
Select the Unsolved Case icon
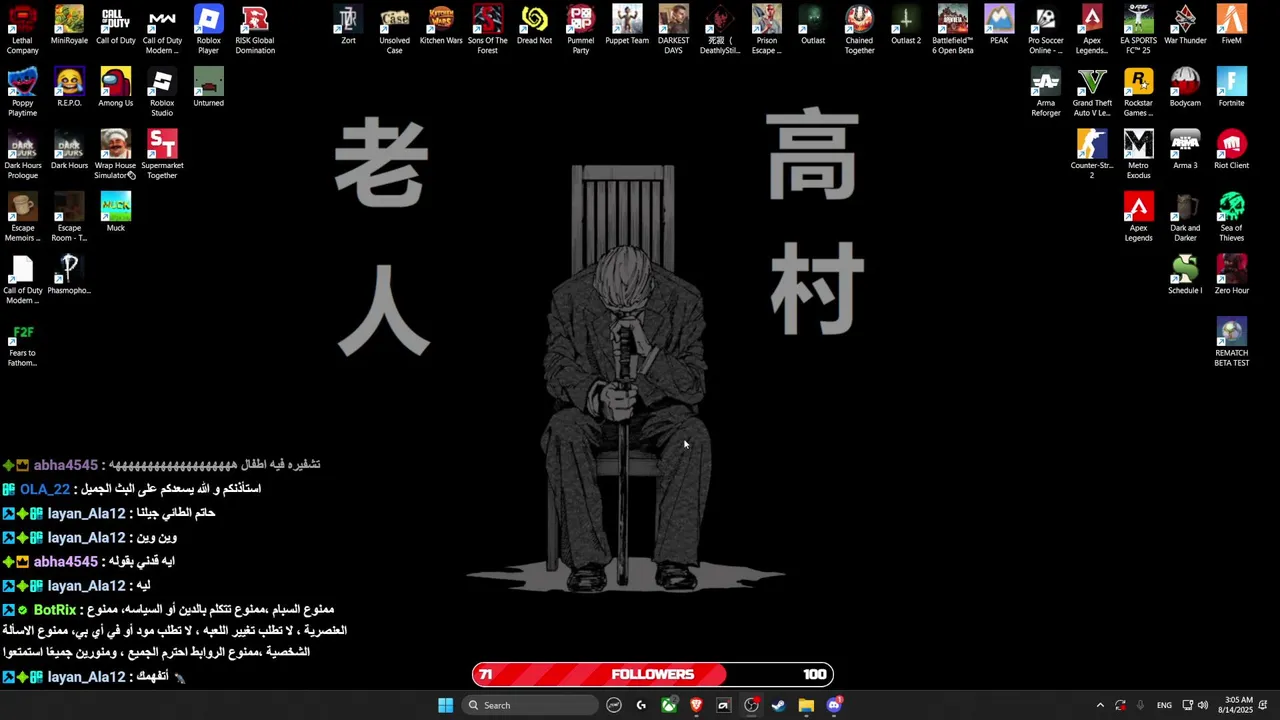[394, 30]
